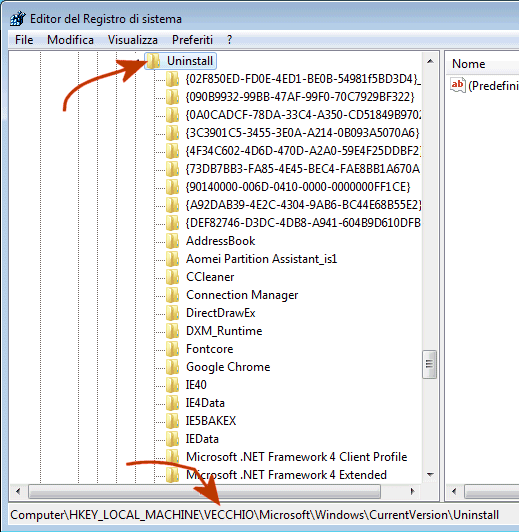The width and height of the screenshot is (519, 532).
Task: Click folder icon of {090B9932-99BB-47AF key
Action: (173, 97)
